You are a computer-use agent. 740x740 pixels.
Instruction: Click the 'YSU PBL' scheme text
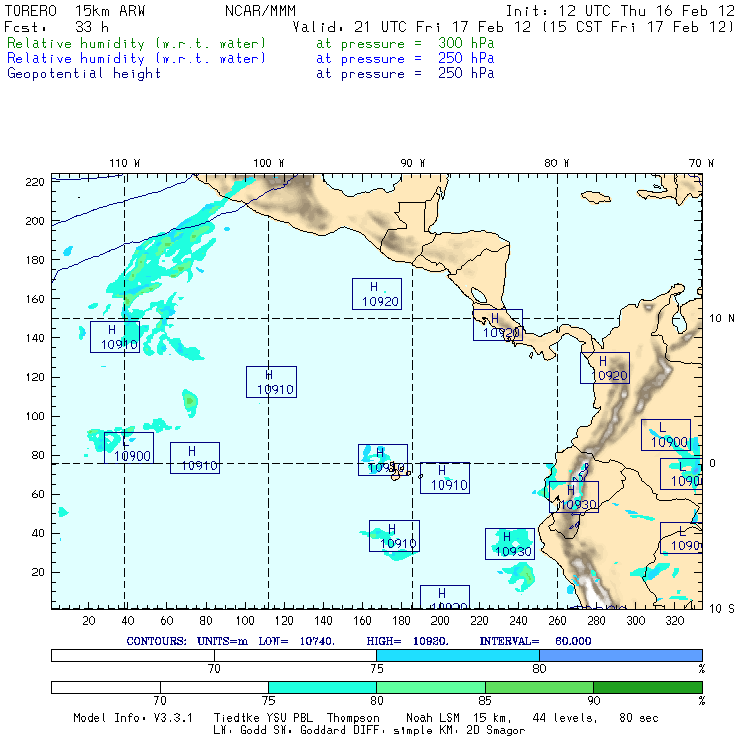290,718
